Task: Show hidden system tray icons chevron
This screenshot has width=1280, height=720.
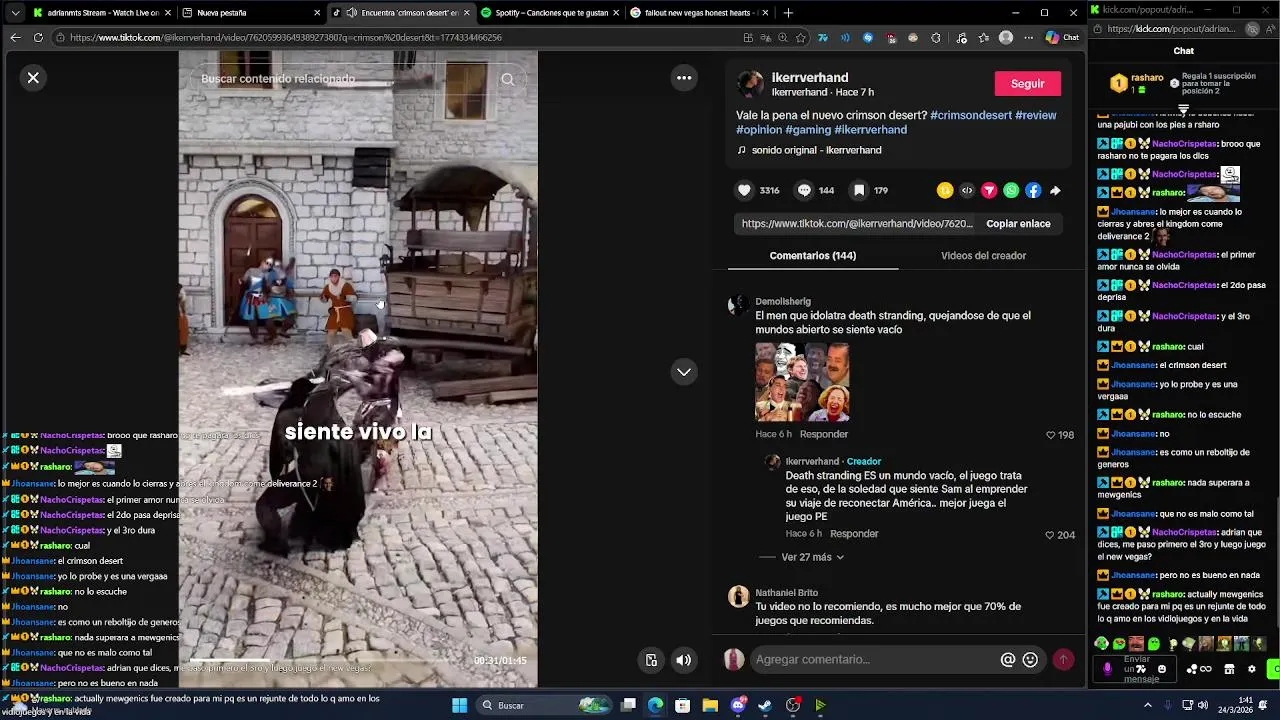Action: tap(1147, 705)
